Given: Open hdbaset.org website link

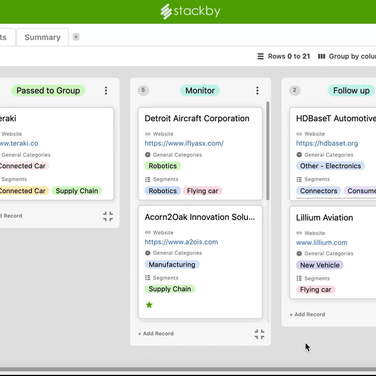Looking at the screenshot, I should 327,143.
